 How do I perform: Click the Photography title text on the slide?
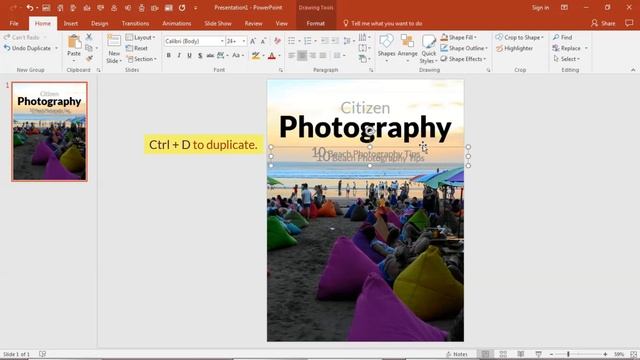coord(365,127)
